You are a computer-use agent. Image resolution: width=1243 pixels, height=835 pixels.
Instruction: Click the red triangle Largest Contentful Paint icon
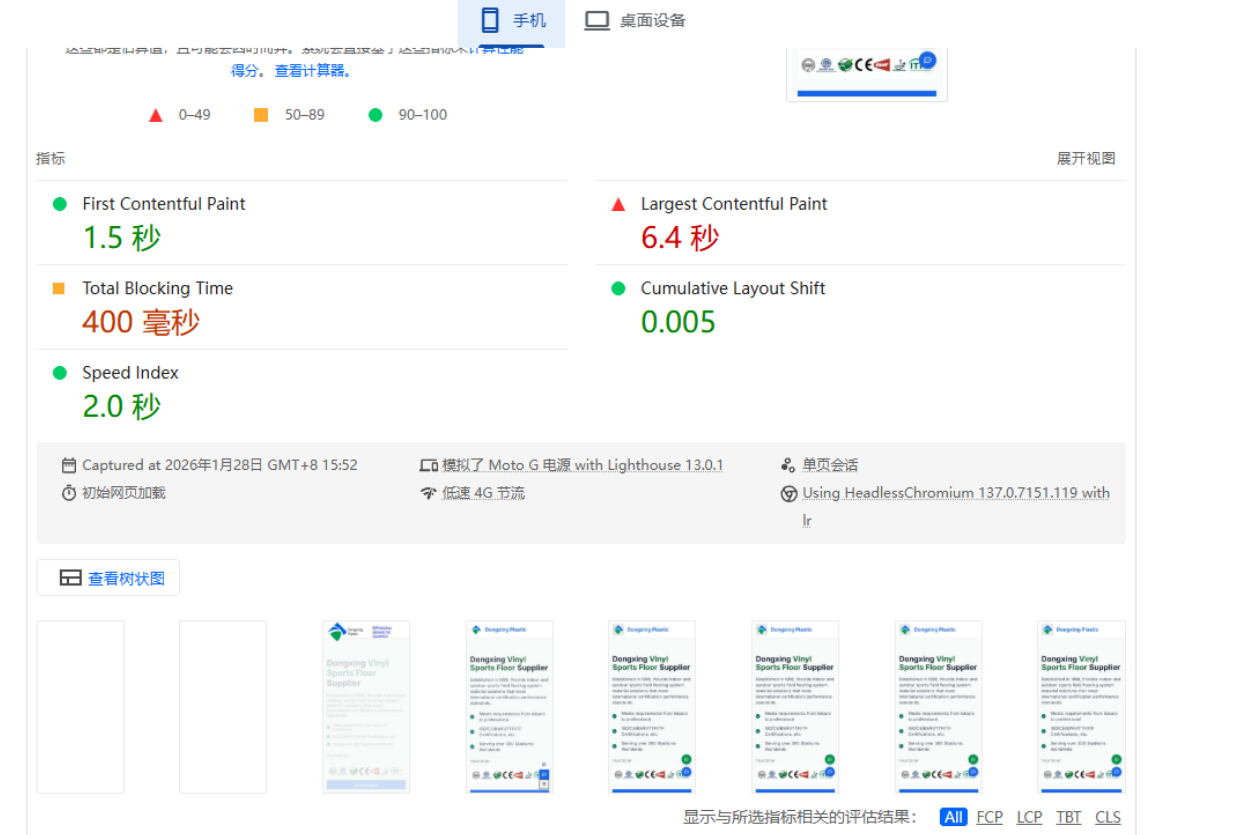(618, 204)
